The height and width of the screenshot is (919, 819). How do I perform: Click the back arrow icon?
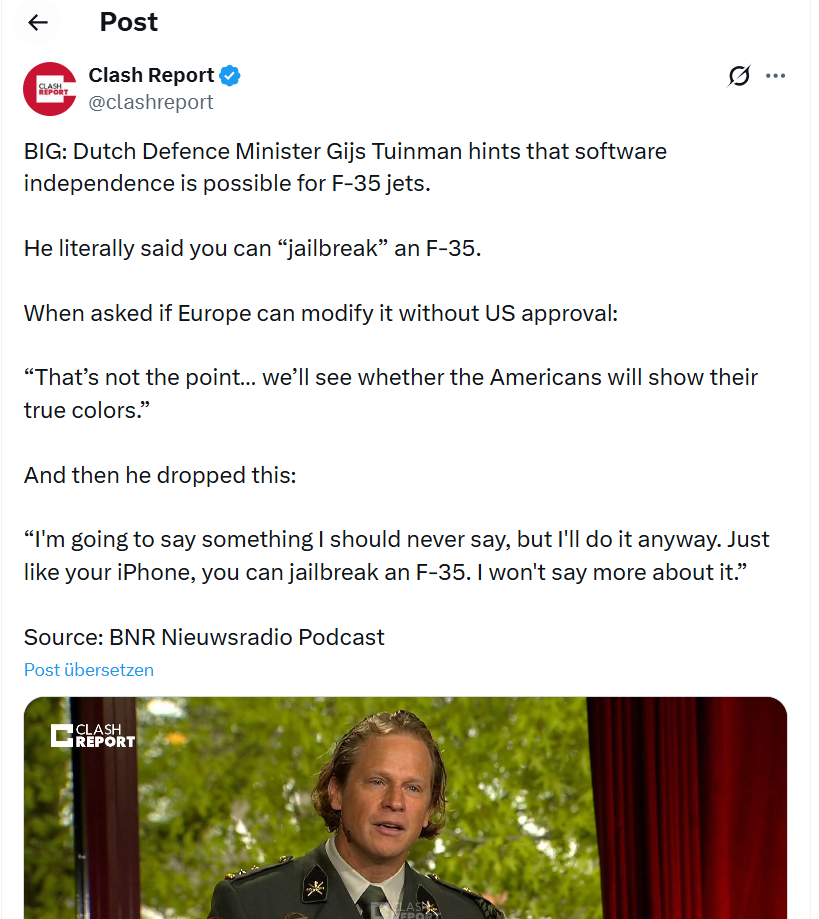point(38,23)
